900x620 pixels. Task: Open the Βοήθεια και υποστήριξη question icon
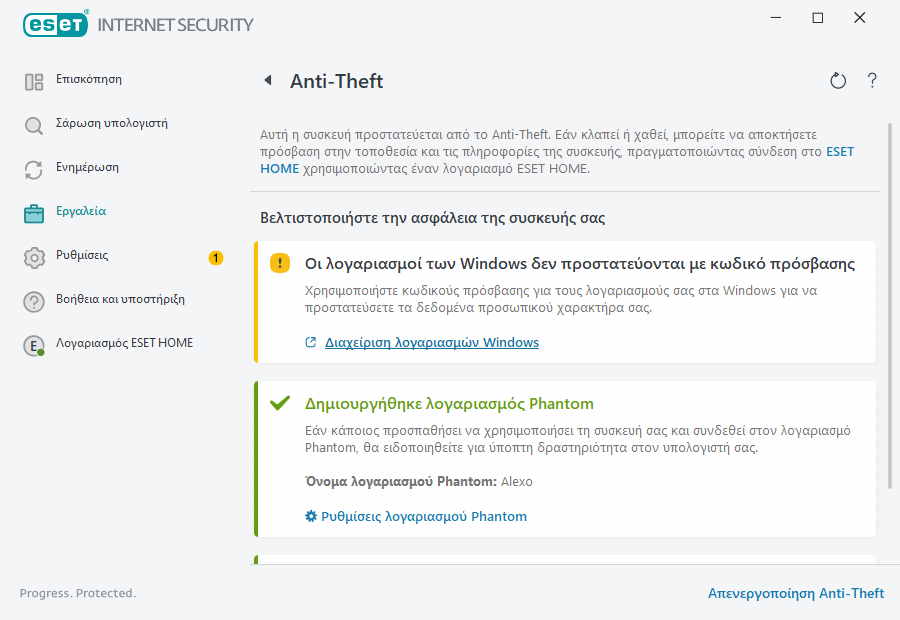pos(33,299)
